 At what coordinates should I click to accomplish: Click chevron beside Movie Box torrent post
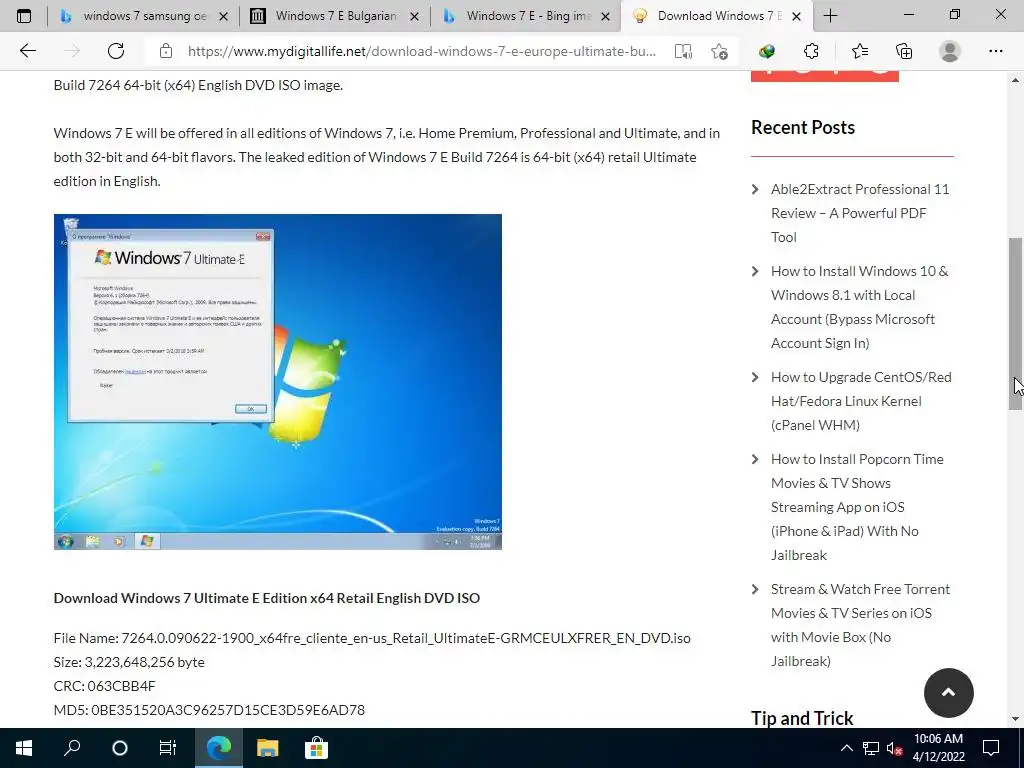point(756,589)
